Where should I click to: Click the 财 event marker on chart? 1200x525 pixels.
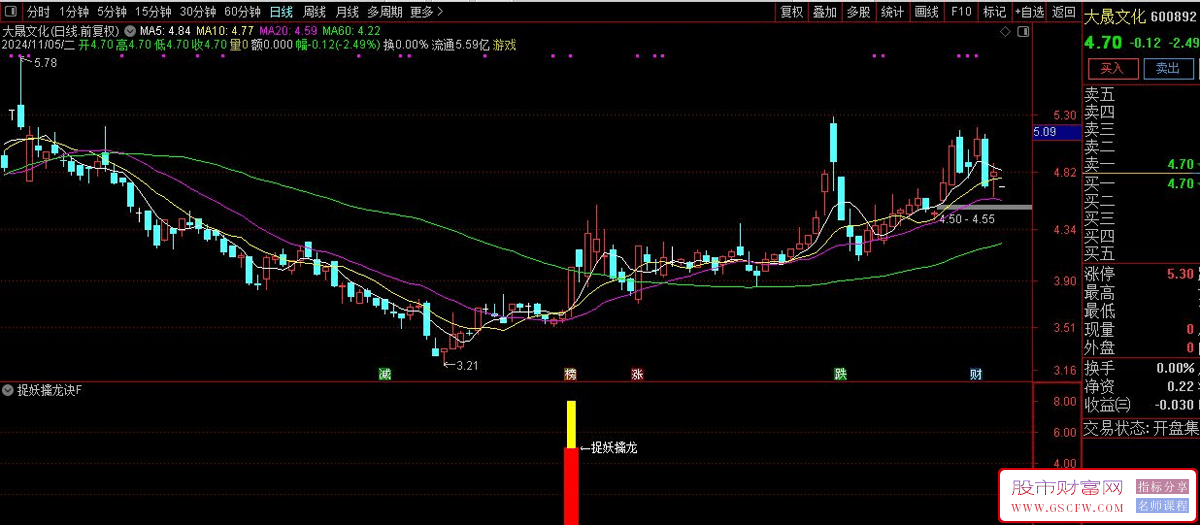click(977, 374)
